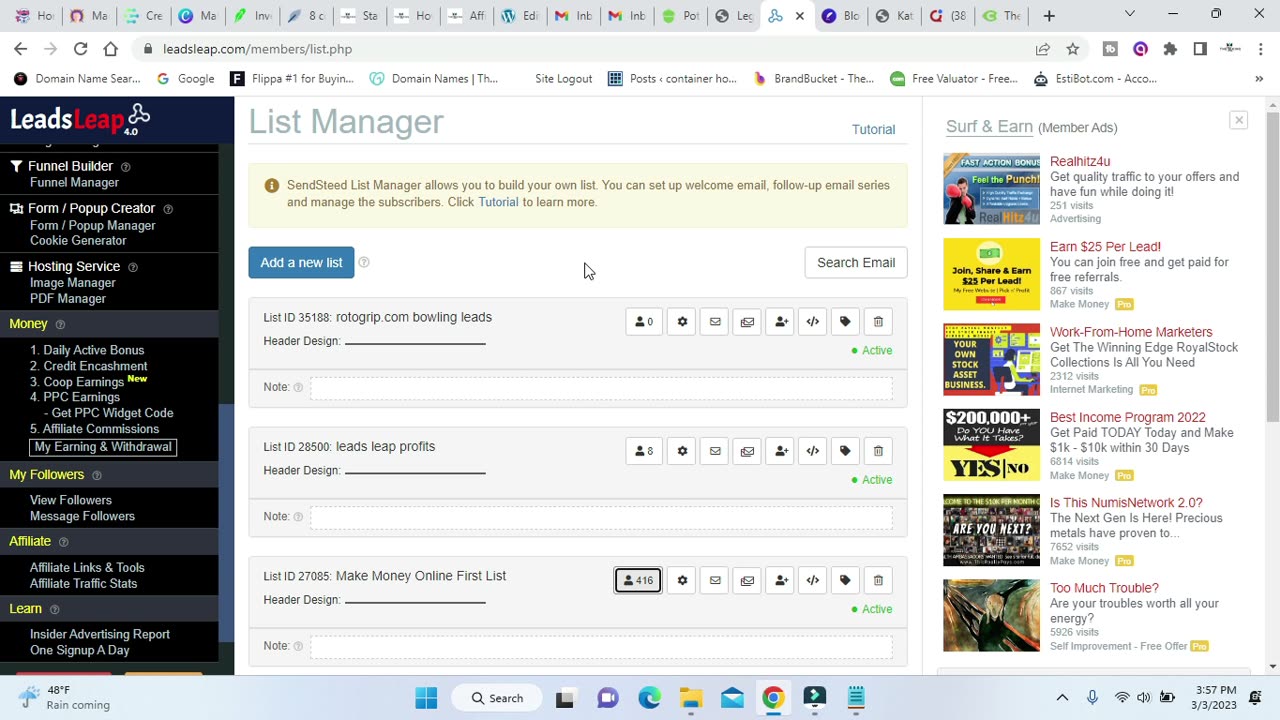The height and width of the screenshot is (720, 1280).
Task: Open the Windows Start menu
Action: [x=426, y=698]
